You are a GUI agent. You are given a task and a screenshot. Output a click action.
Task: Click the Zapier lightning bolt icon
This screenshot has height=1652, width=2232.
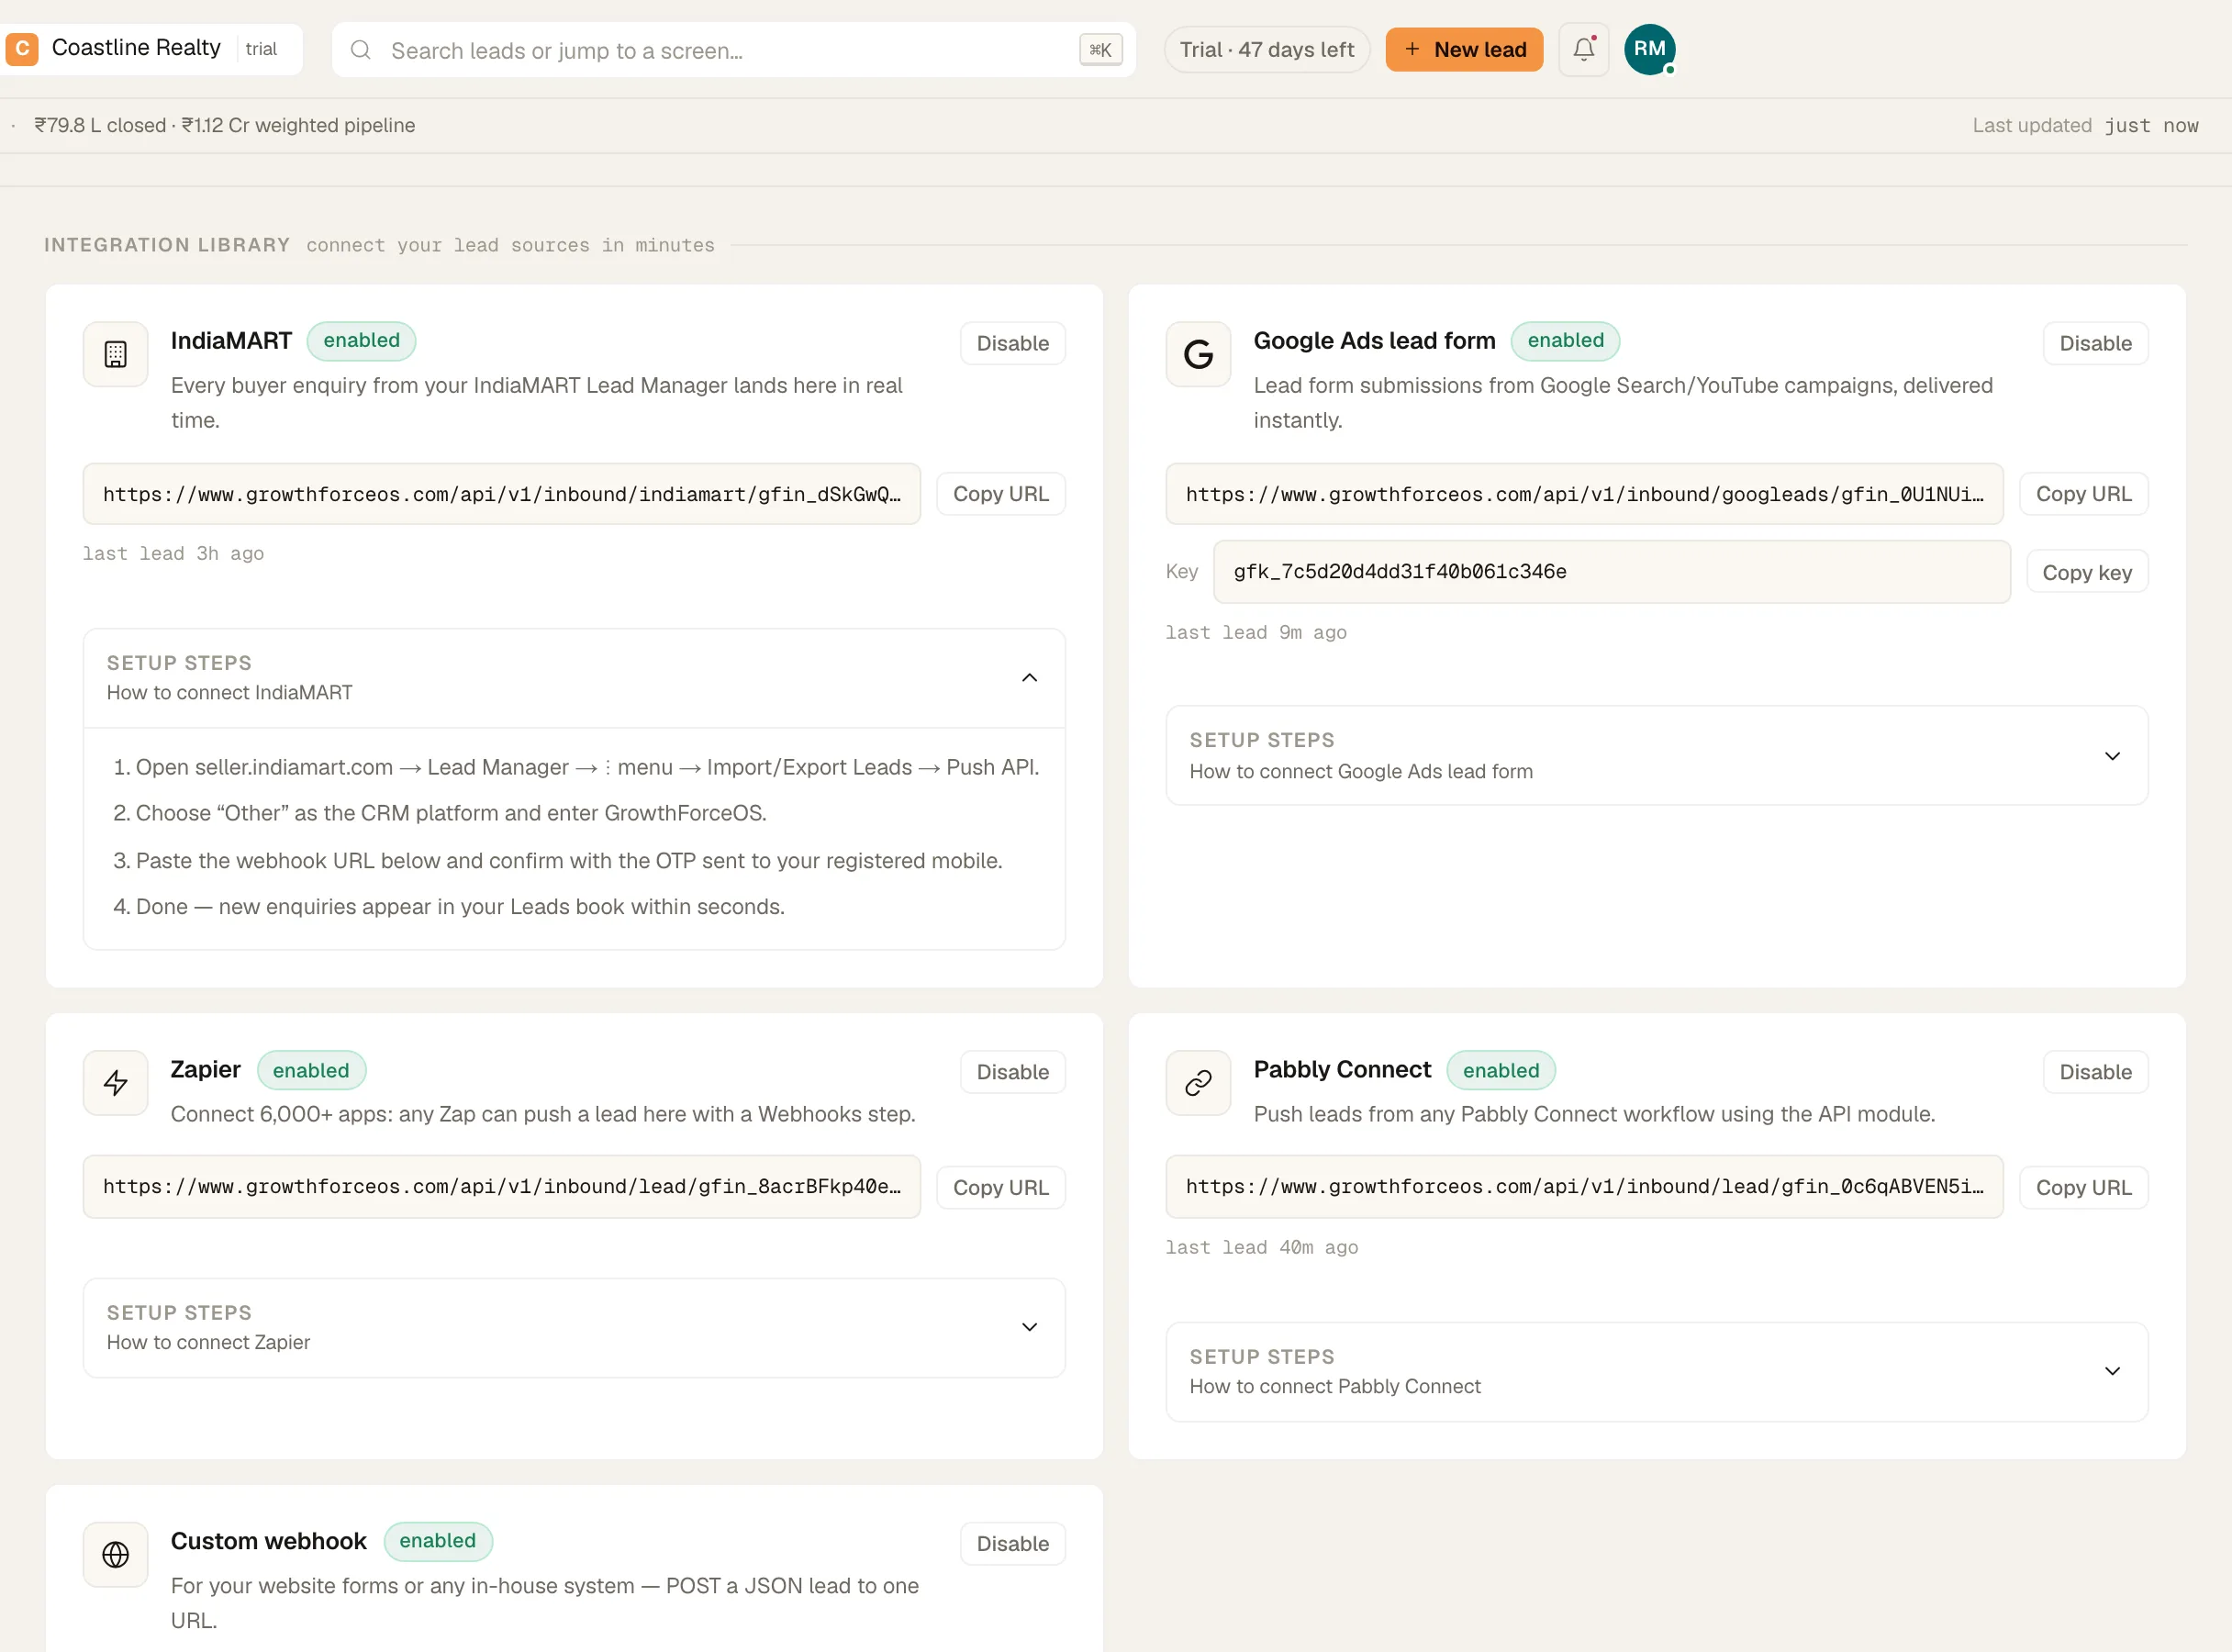[116, 1083]
